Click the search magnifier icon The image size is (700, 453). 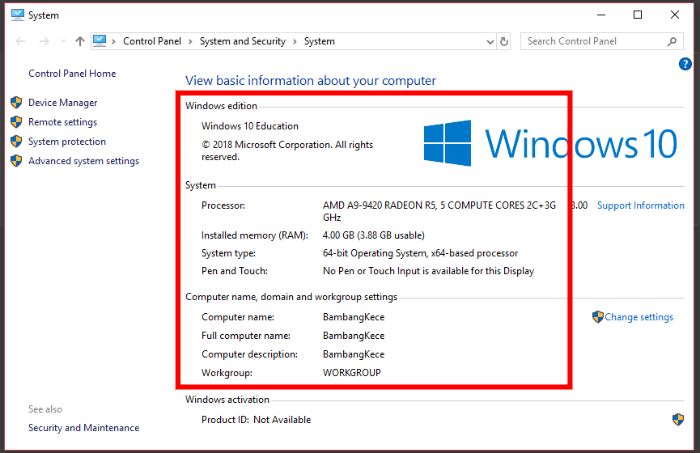coord(672,42)
